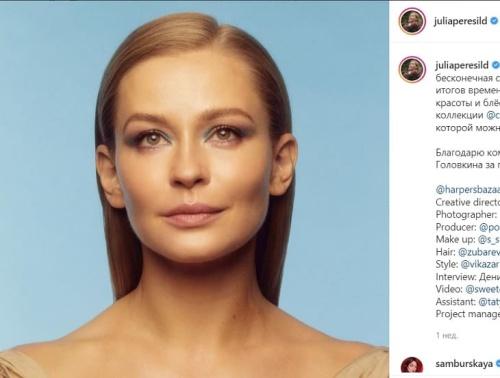
Task: Open the Video mention starting @sweet
Action: [x=482, y=289]
